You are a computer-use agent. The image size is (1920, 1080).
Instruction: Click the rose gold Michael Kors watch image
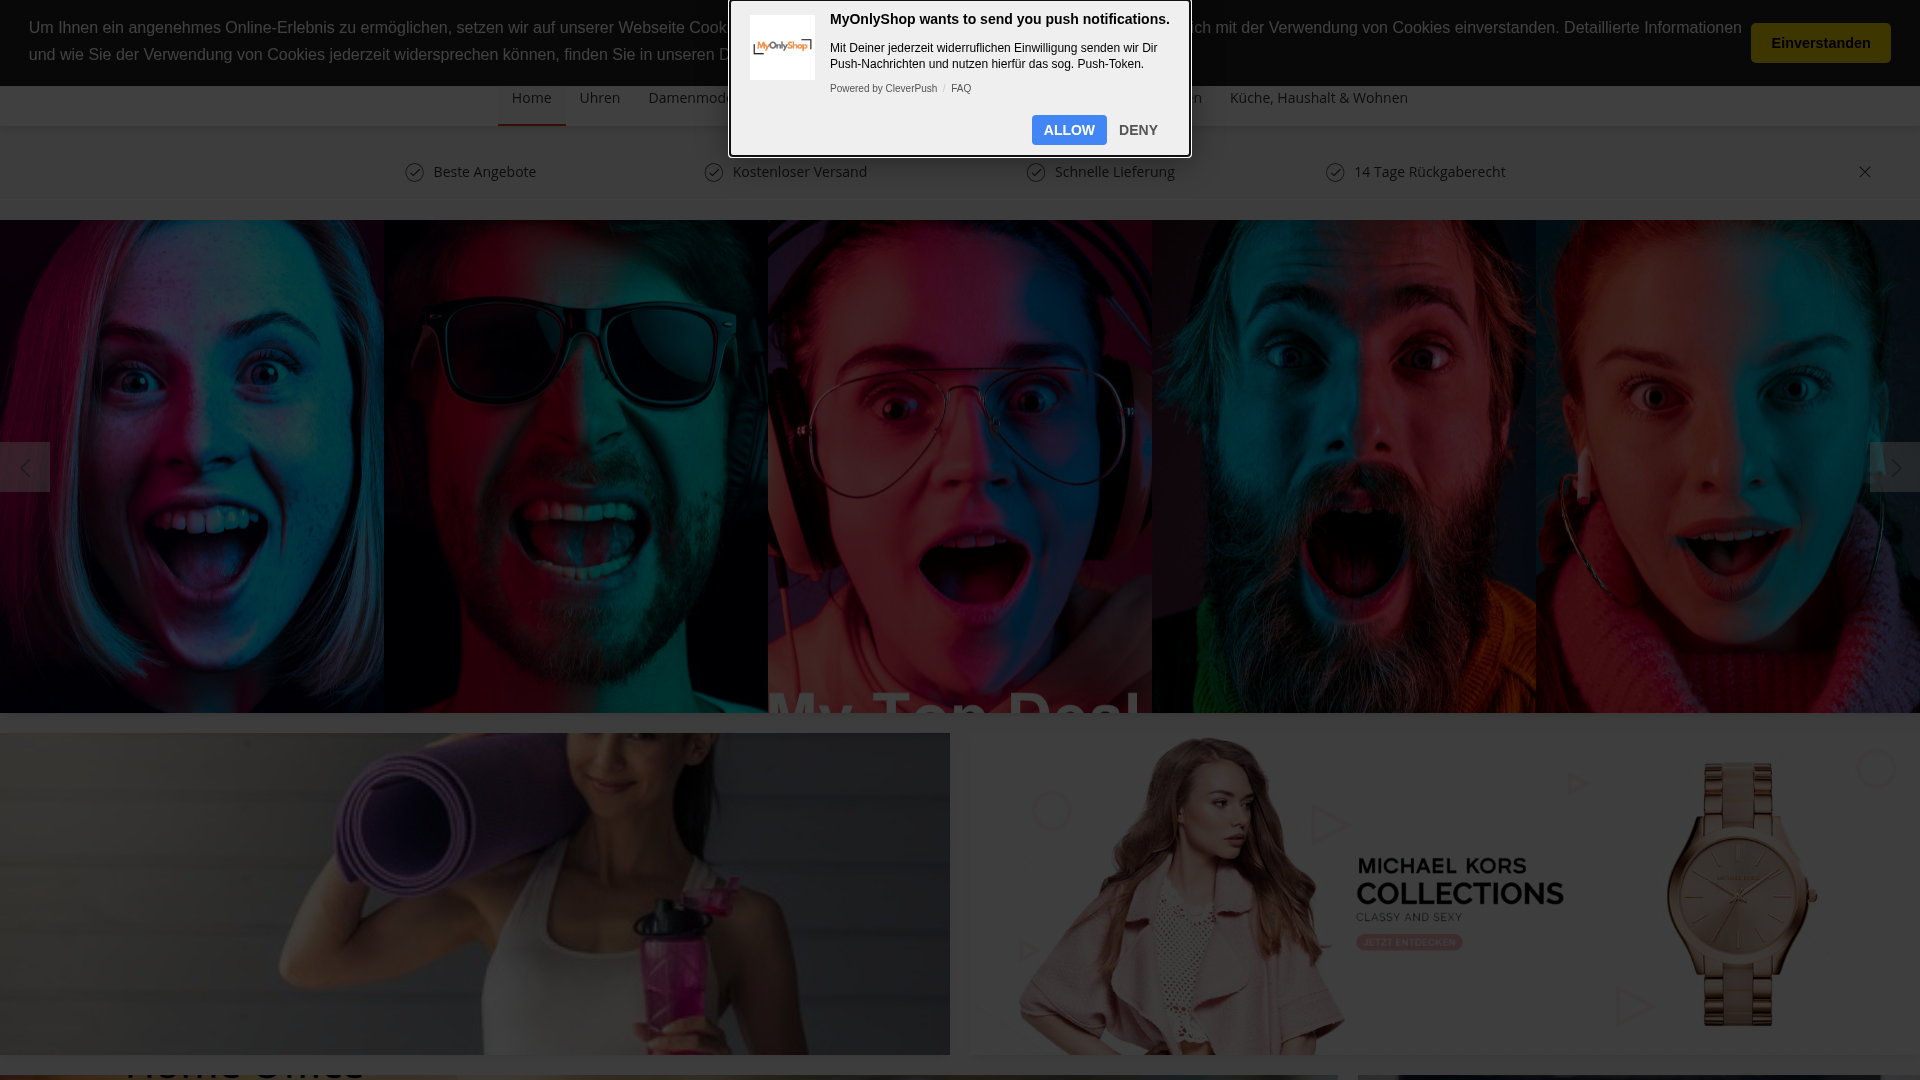pyautogui.click(x=1741, y=894)
